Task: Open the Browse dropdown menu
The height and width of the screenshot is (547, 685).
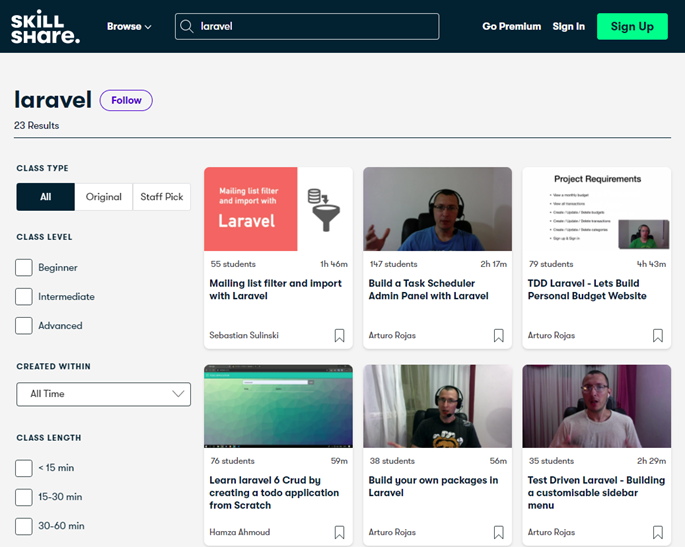Action: tap(129, 27)
